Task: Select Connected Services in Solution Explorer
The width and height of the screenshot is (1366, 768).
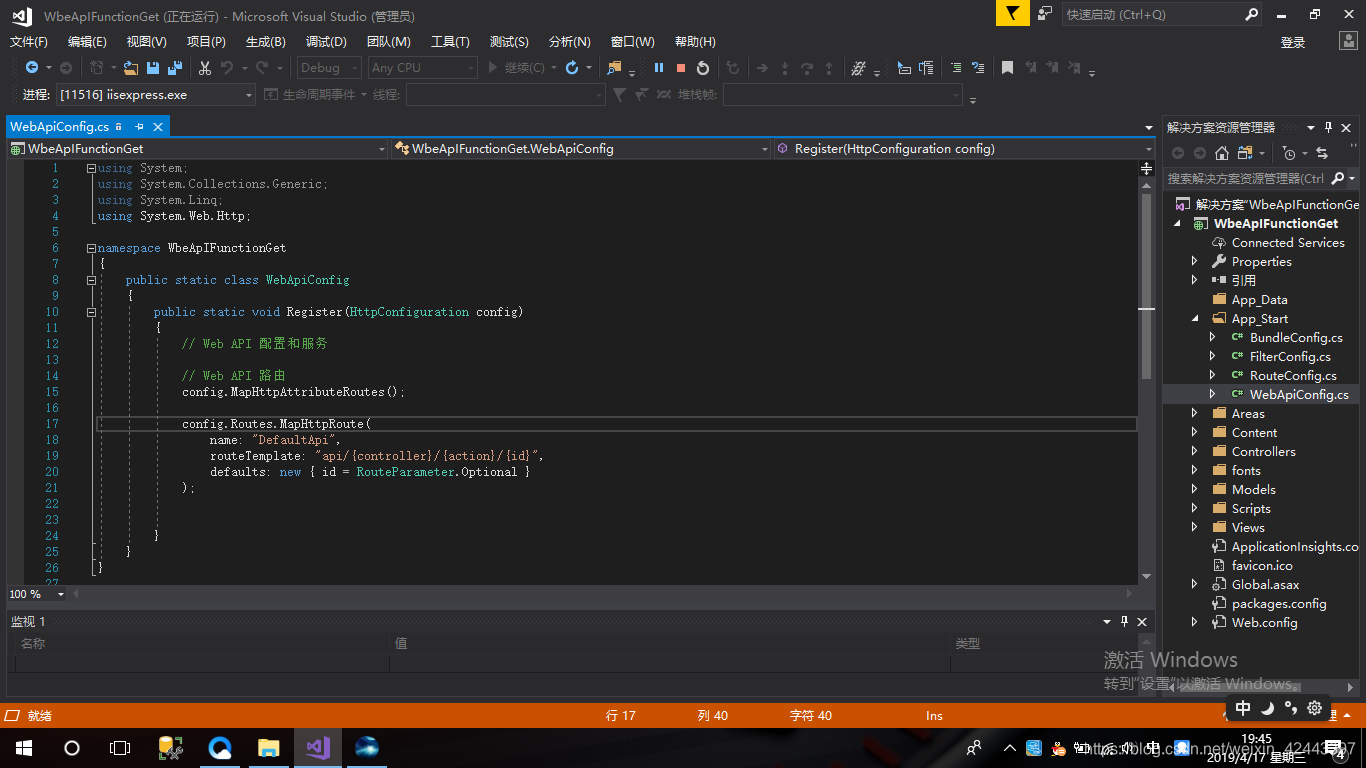Action: tap(1288, 242)
